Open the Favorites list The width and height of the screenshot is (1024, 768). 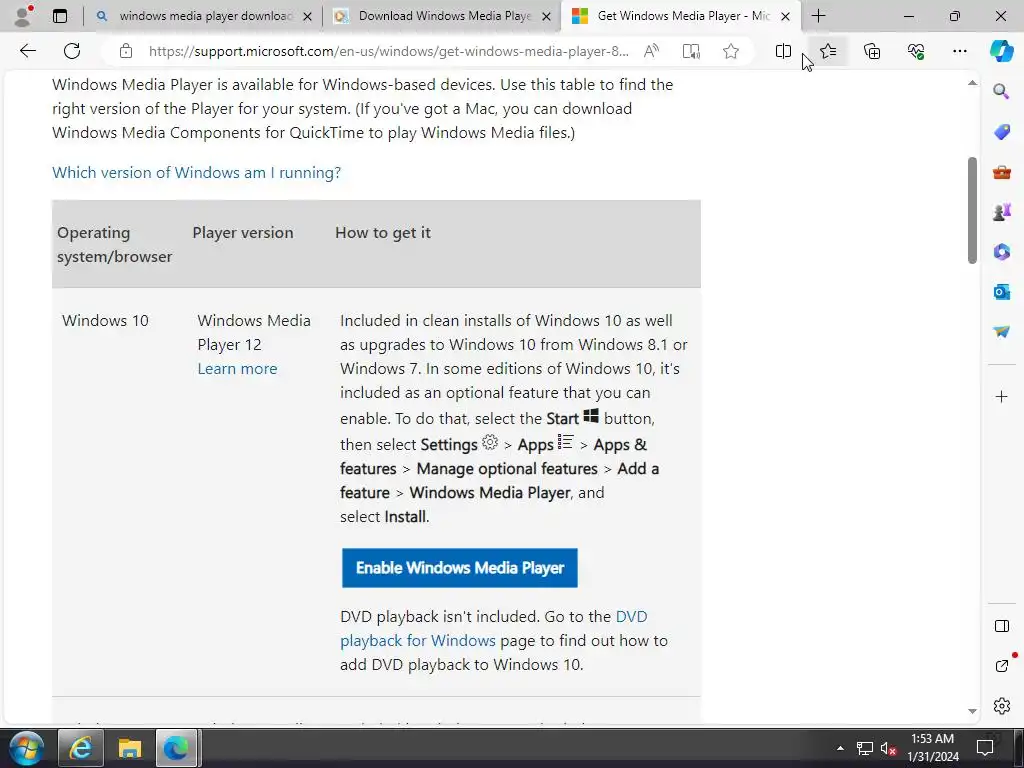(x=828, y=51)
